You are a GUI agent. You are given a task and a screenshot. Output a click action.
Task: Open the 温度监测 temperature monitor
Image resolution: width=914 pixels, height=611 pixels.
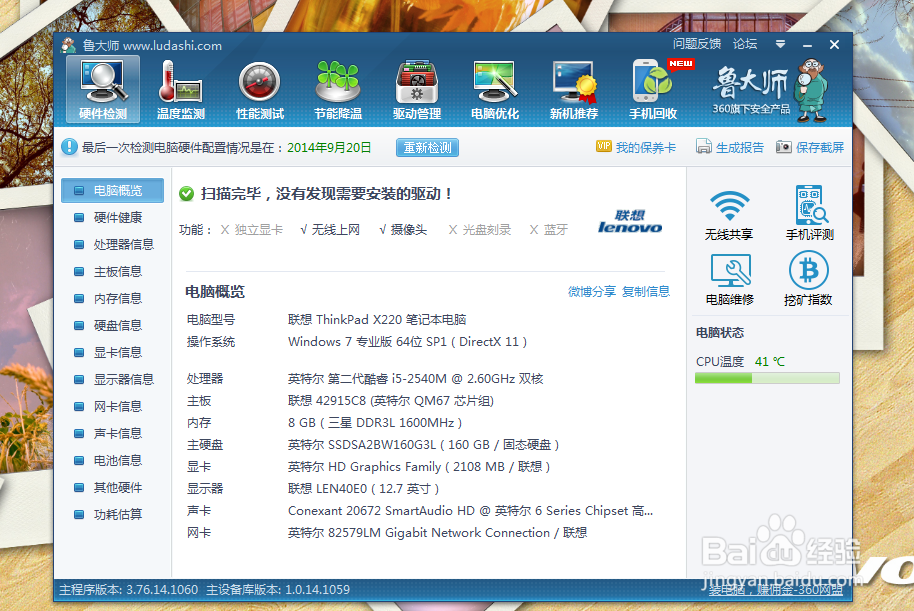pyautogui.click(x=181, y=89)
